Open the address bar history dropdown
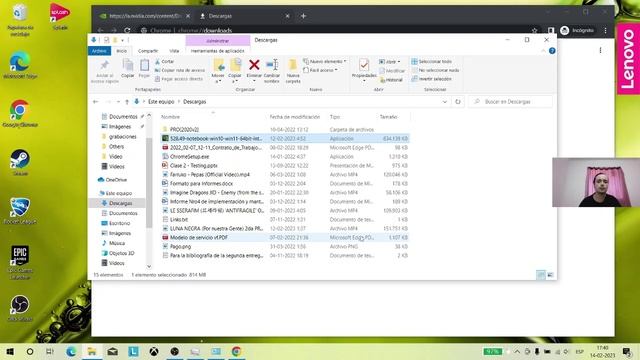Screen dimensions: 640x360 pyautogui.click(x=444, y=102)
